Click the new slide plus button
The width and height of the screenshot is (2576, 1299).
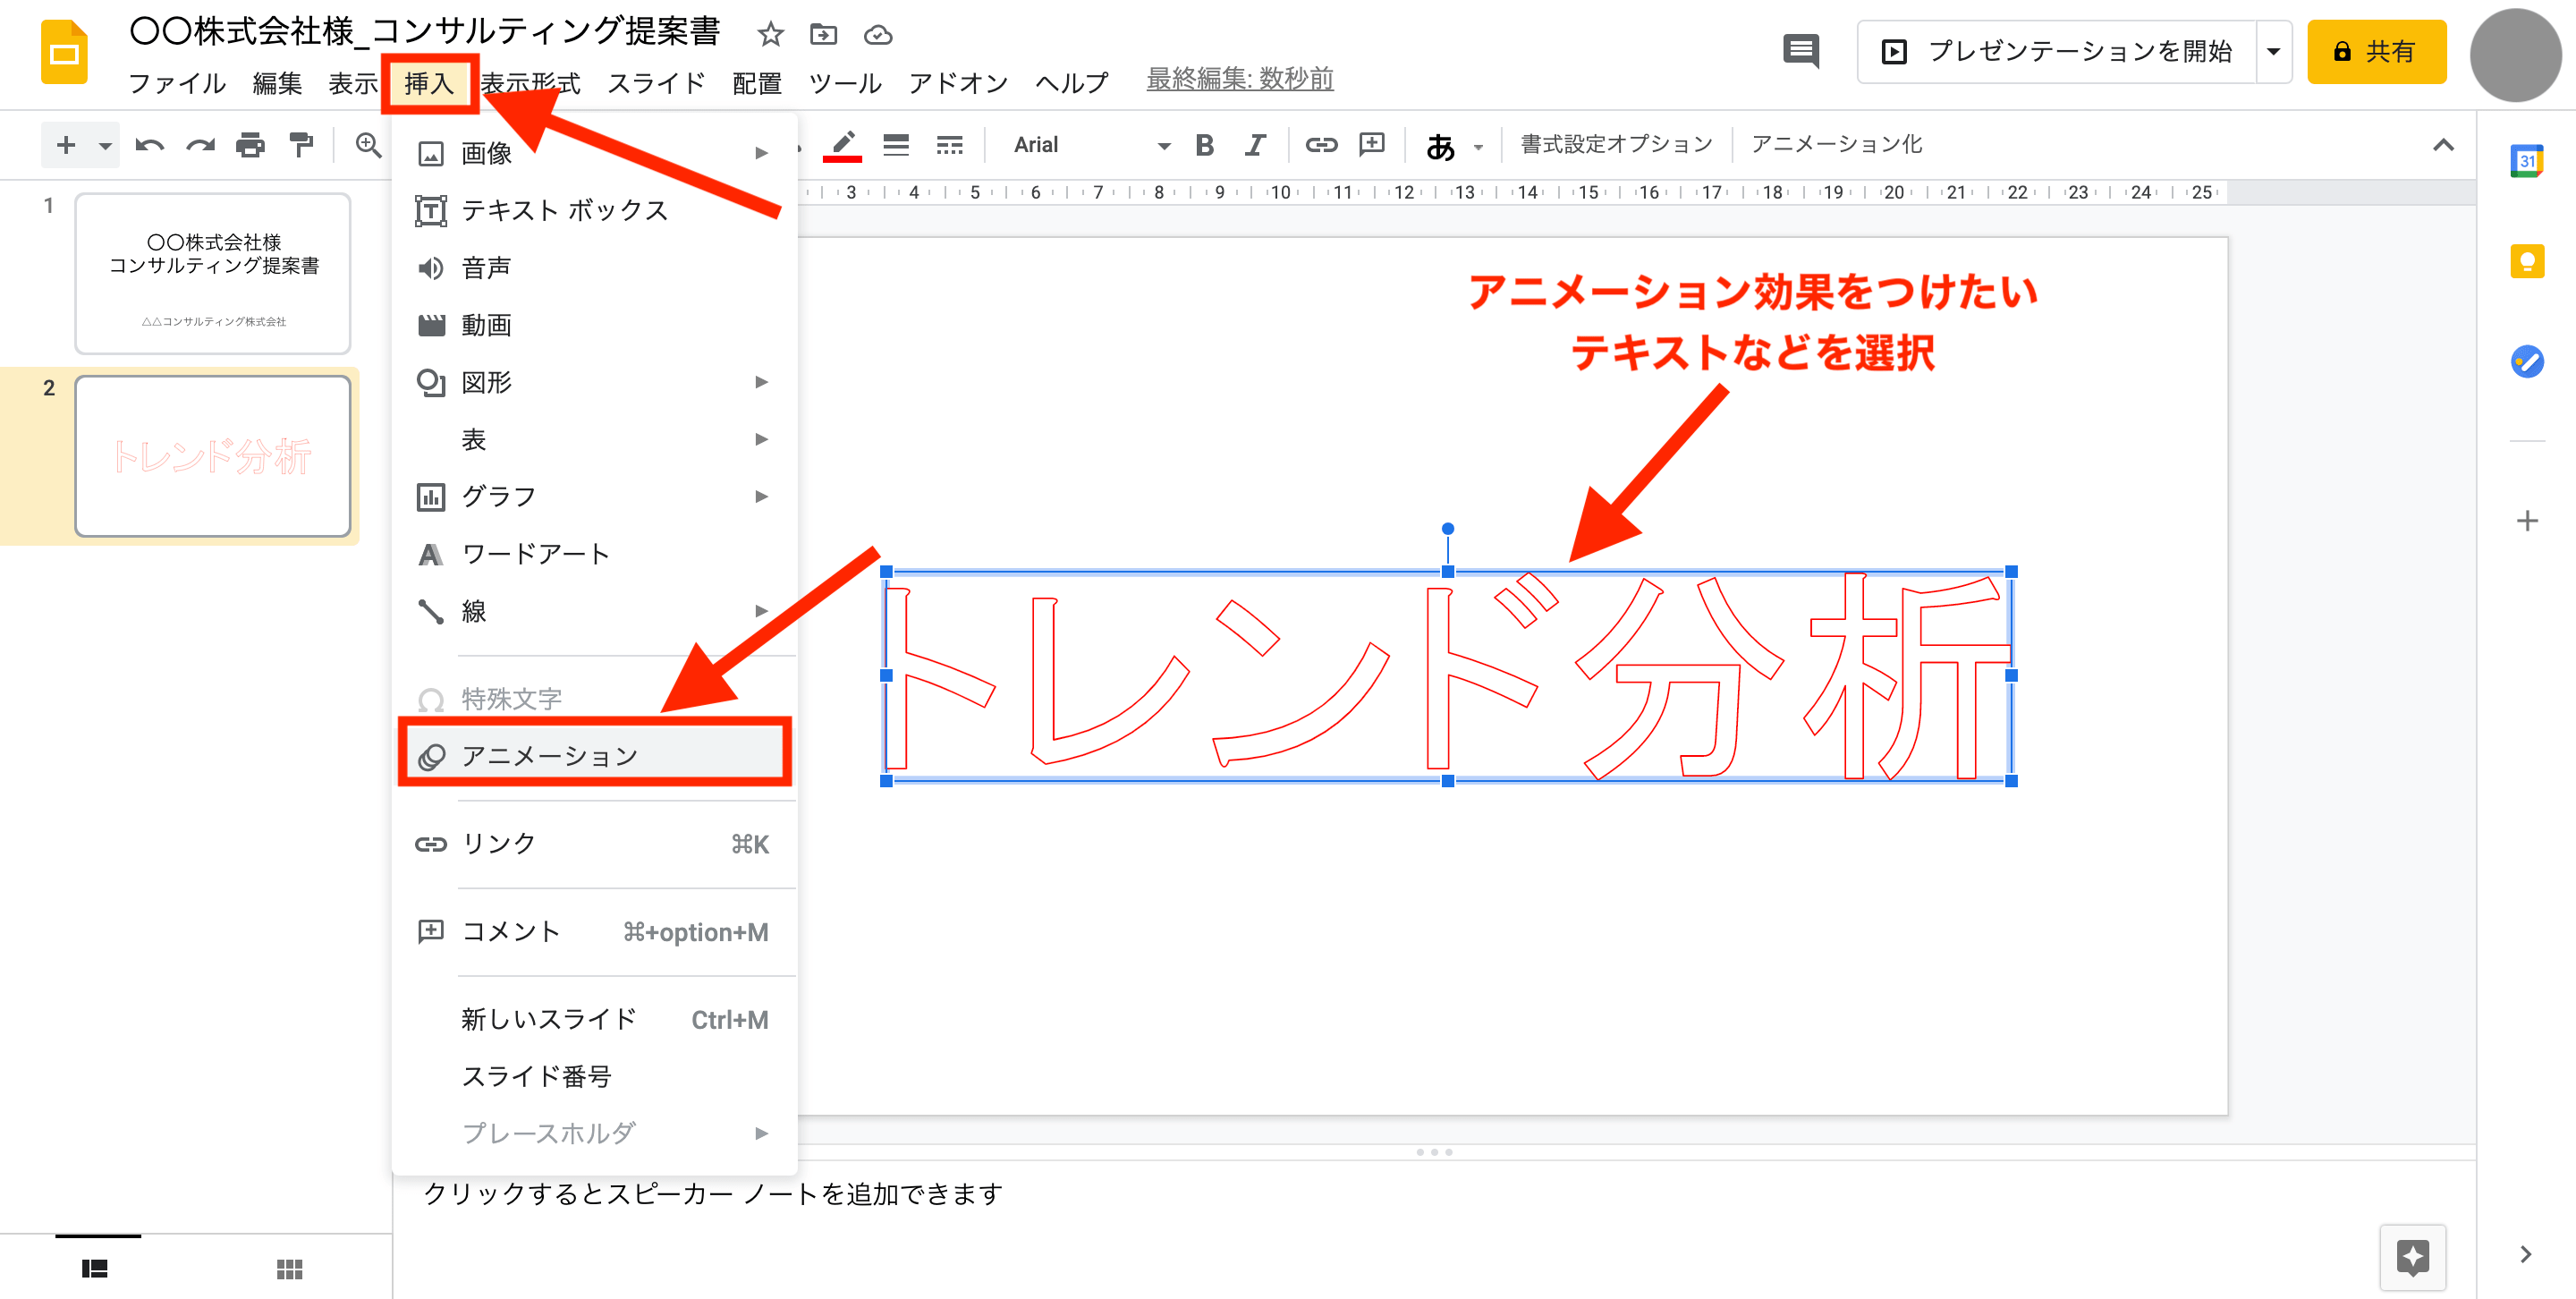(66, 145)
